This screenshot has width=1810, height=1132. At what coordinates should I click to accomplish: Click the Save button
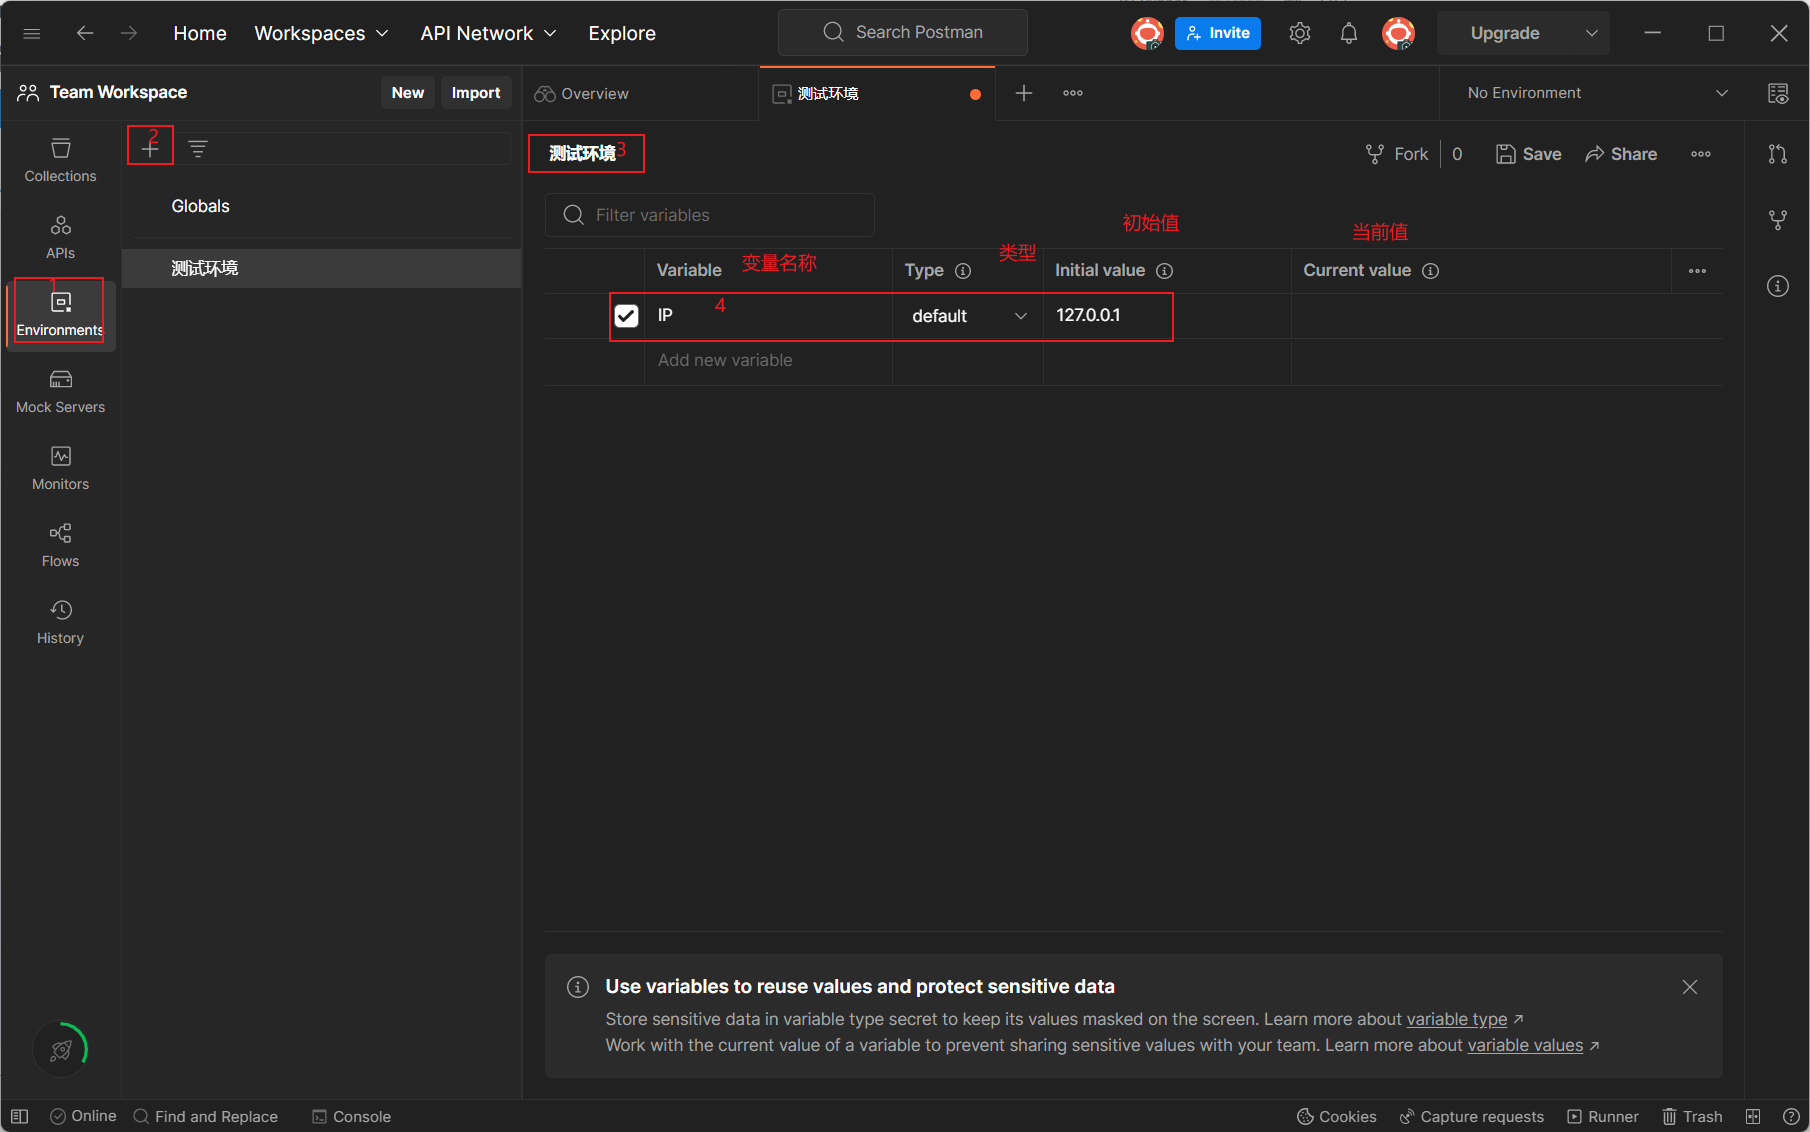tap(1528, 154)
